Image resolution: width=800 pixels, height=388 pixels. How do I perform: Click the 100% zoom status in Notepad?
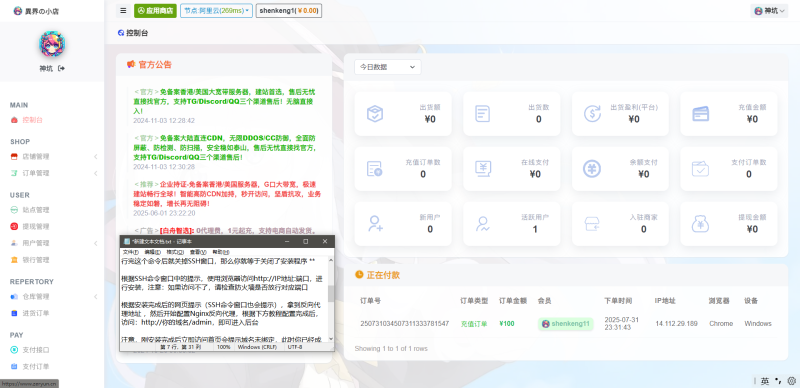pyautogui.click(x=224, y=347)
